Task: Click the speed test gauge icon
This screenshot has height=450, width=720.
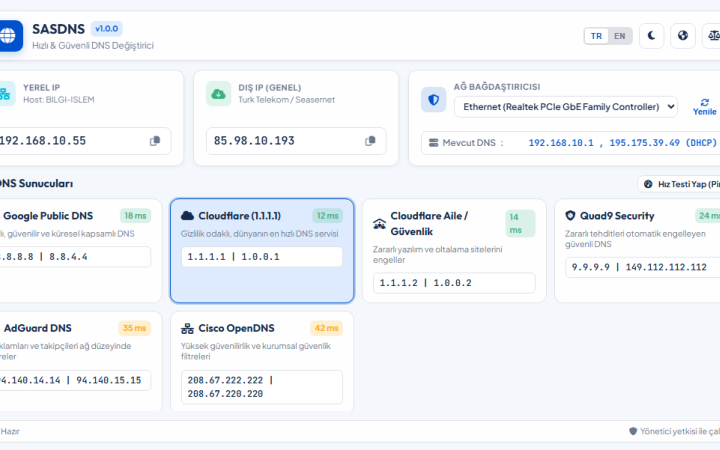Action: [x=648, y=184]
